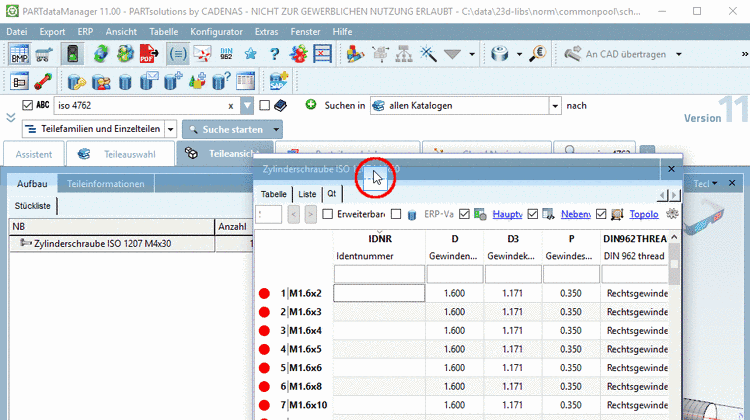The height and width of the screenshot is (420, 750).
Task: Click the Topolo link in table toolbar
Action: click(643, 214)
